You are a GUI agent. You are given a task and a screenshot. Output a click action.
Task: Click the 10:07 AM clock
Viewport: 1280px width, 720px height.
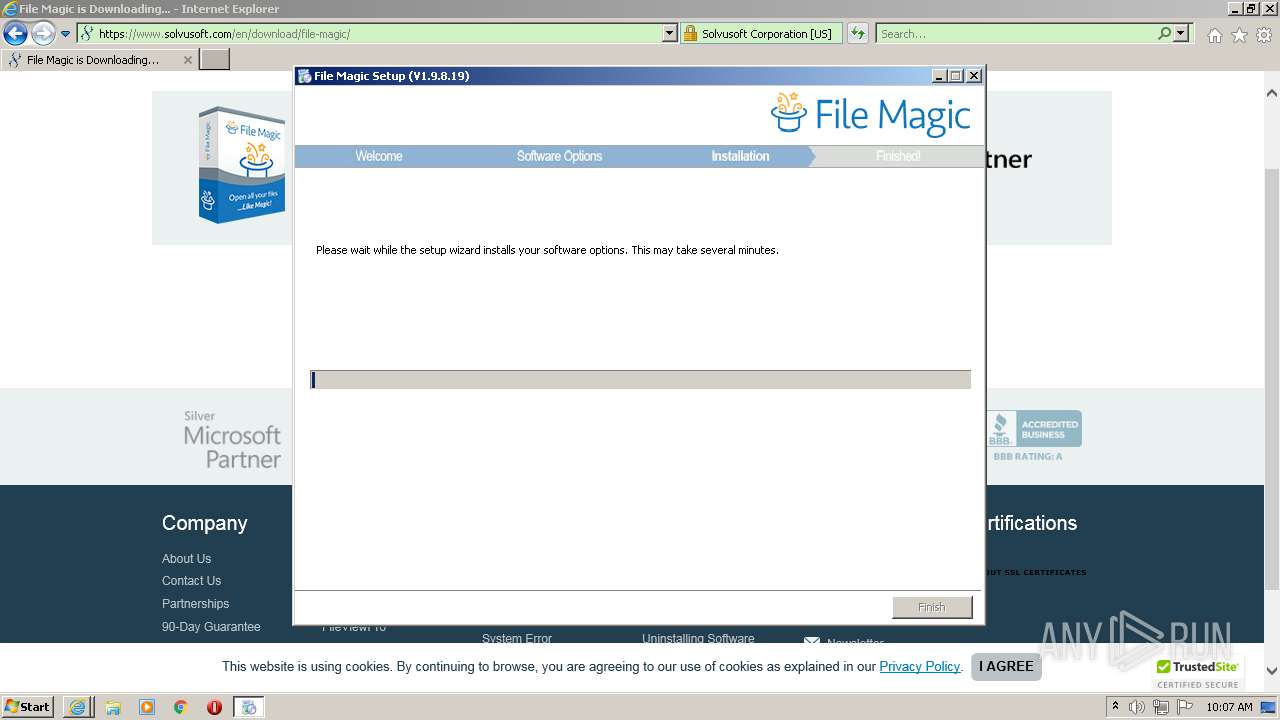point(1229,707)
